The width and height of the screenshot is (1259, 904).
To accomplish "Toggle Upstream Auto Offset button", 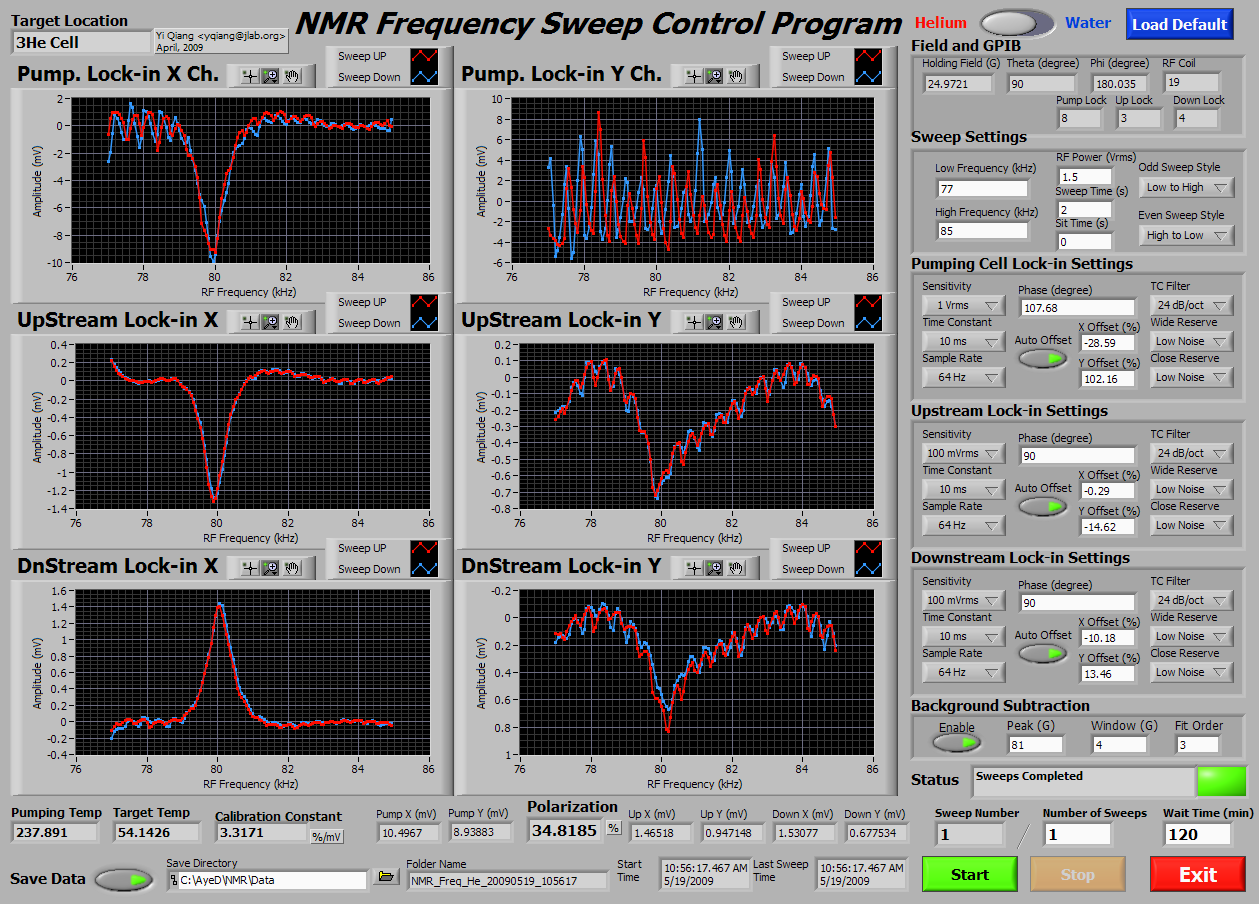I will [x=1043, y=506].
